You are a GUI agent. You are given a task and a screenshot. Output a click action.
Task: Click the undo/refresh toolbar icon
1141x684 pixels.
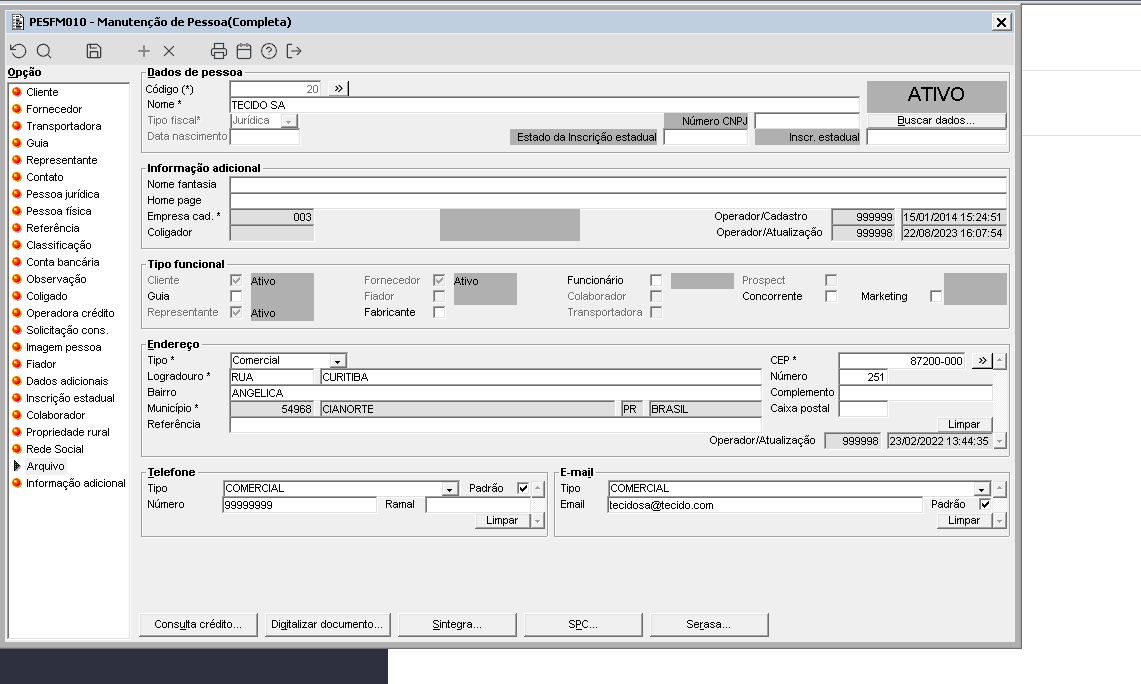click(x=18, y=51)
